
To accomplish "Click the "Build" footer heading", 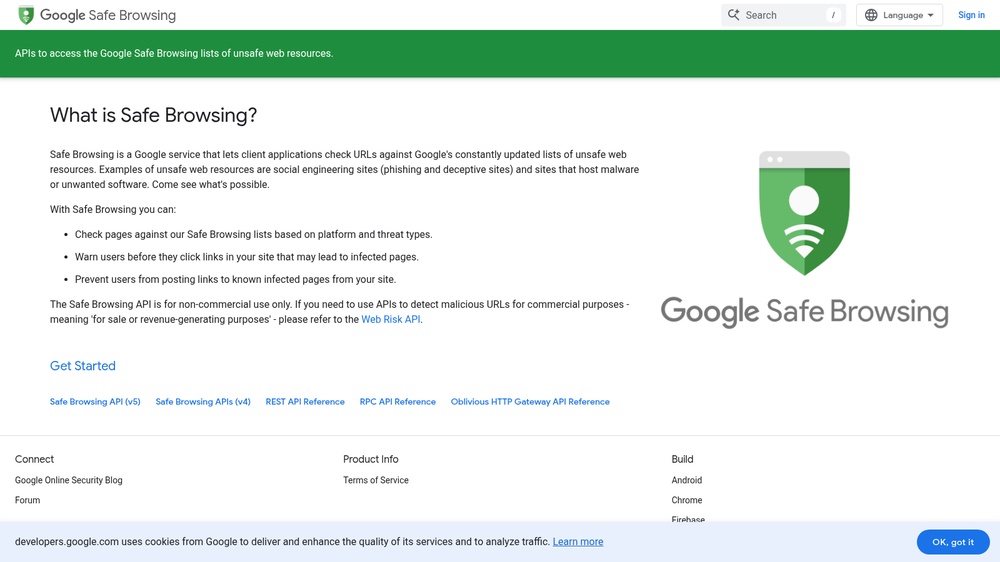I will click(682, 459).
